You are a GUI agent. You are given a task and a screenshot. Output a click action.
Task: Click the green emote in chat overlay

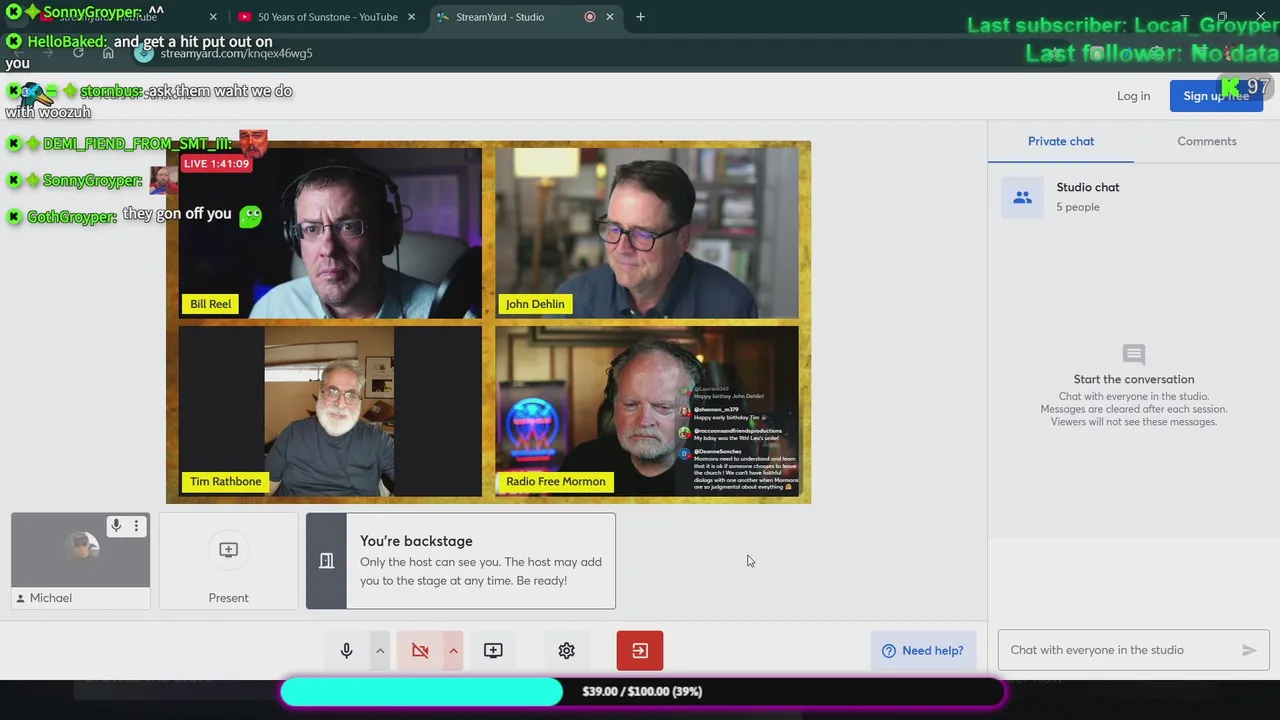(250, 215)
